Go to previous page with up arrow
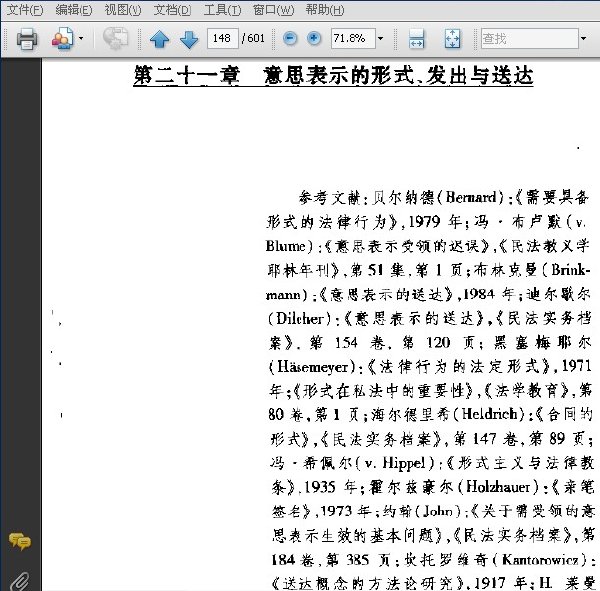The width and height of the screenshot is (600, 591). click(x=160, y=39)
